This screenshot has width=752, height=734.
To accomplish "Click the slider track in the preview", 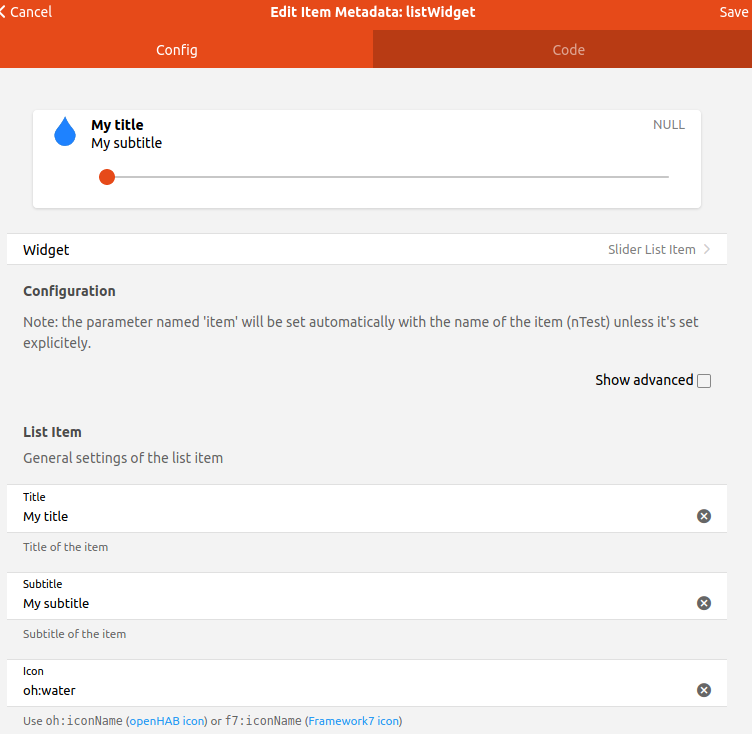I will click(x=400, y=177).
